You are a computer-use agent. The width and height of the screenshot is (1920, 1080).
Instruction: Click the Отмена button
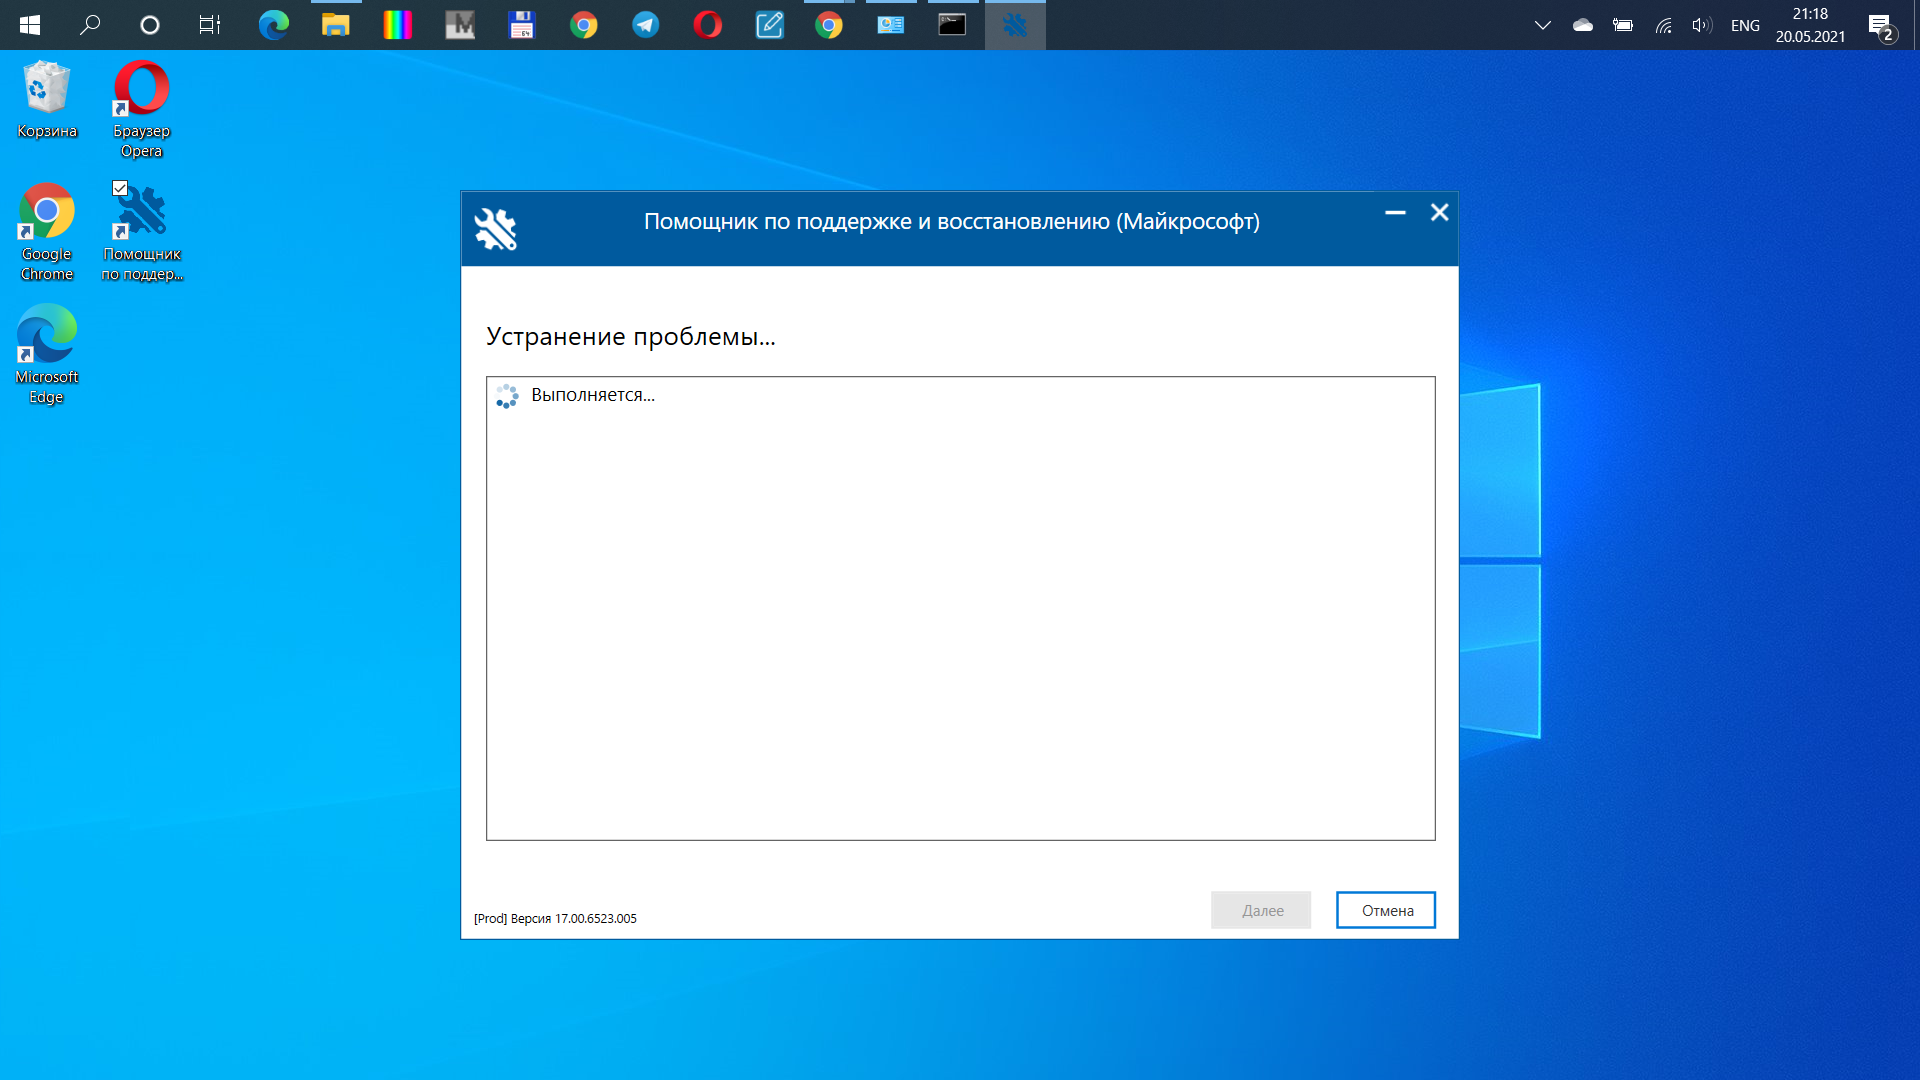click(1386, 910)
